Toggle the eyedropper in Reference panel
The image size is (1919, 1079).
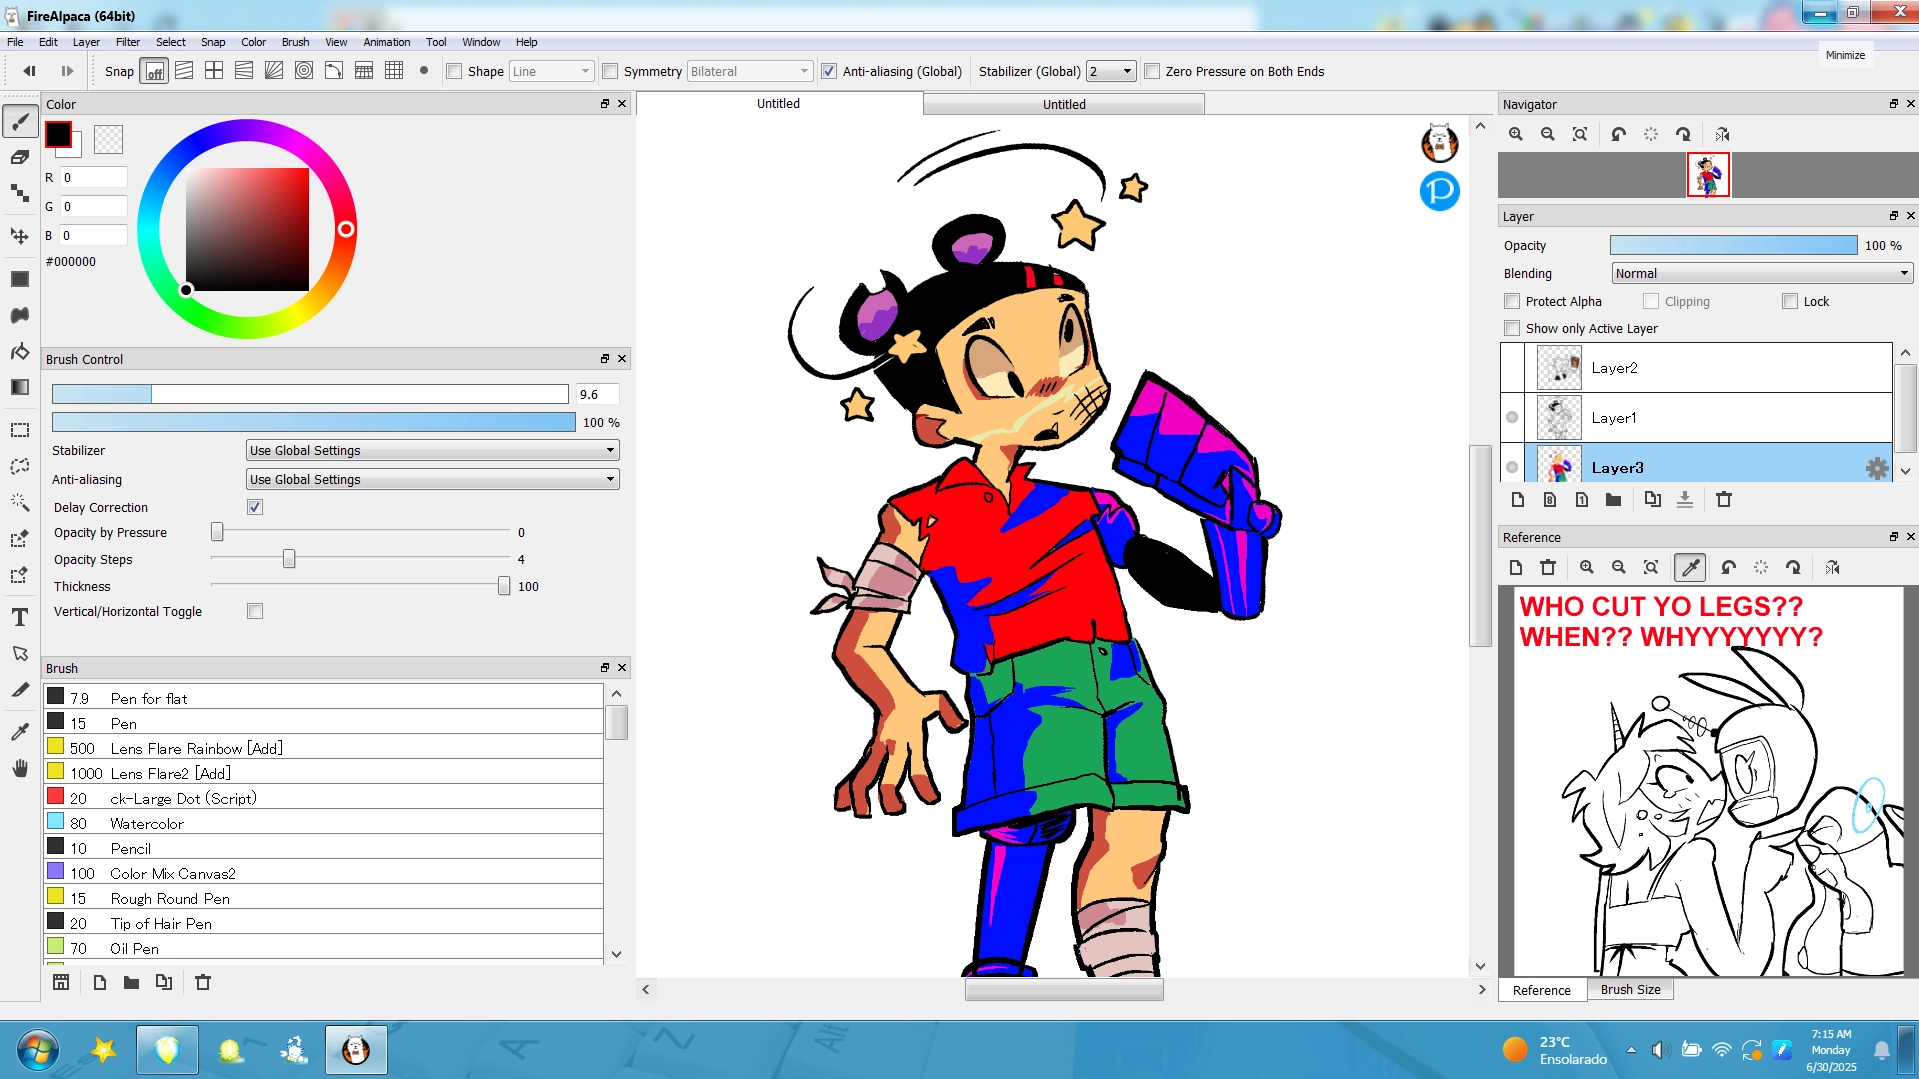(x=1691, y=568)
